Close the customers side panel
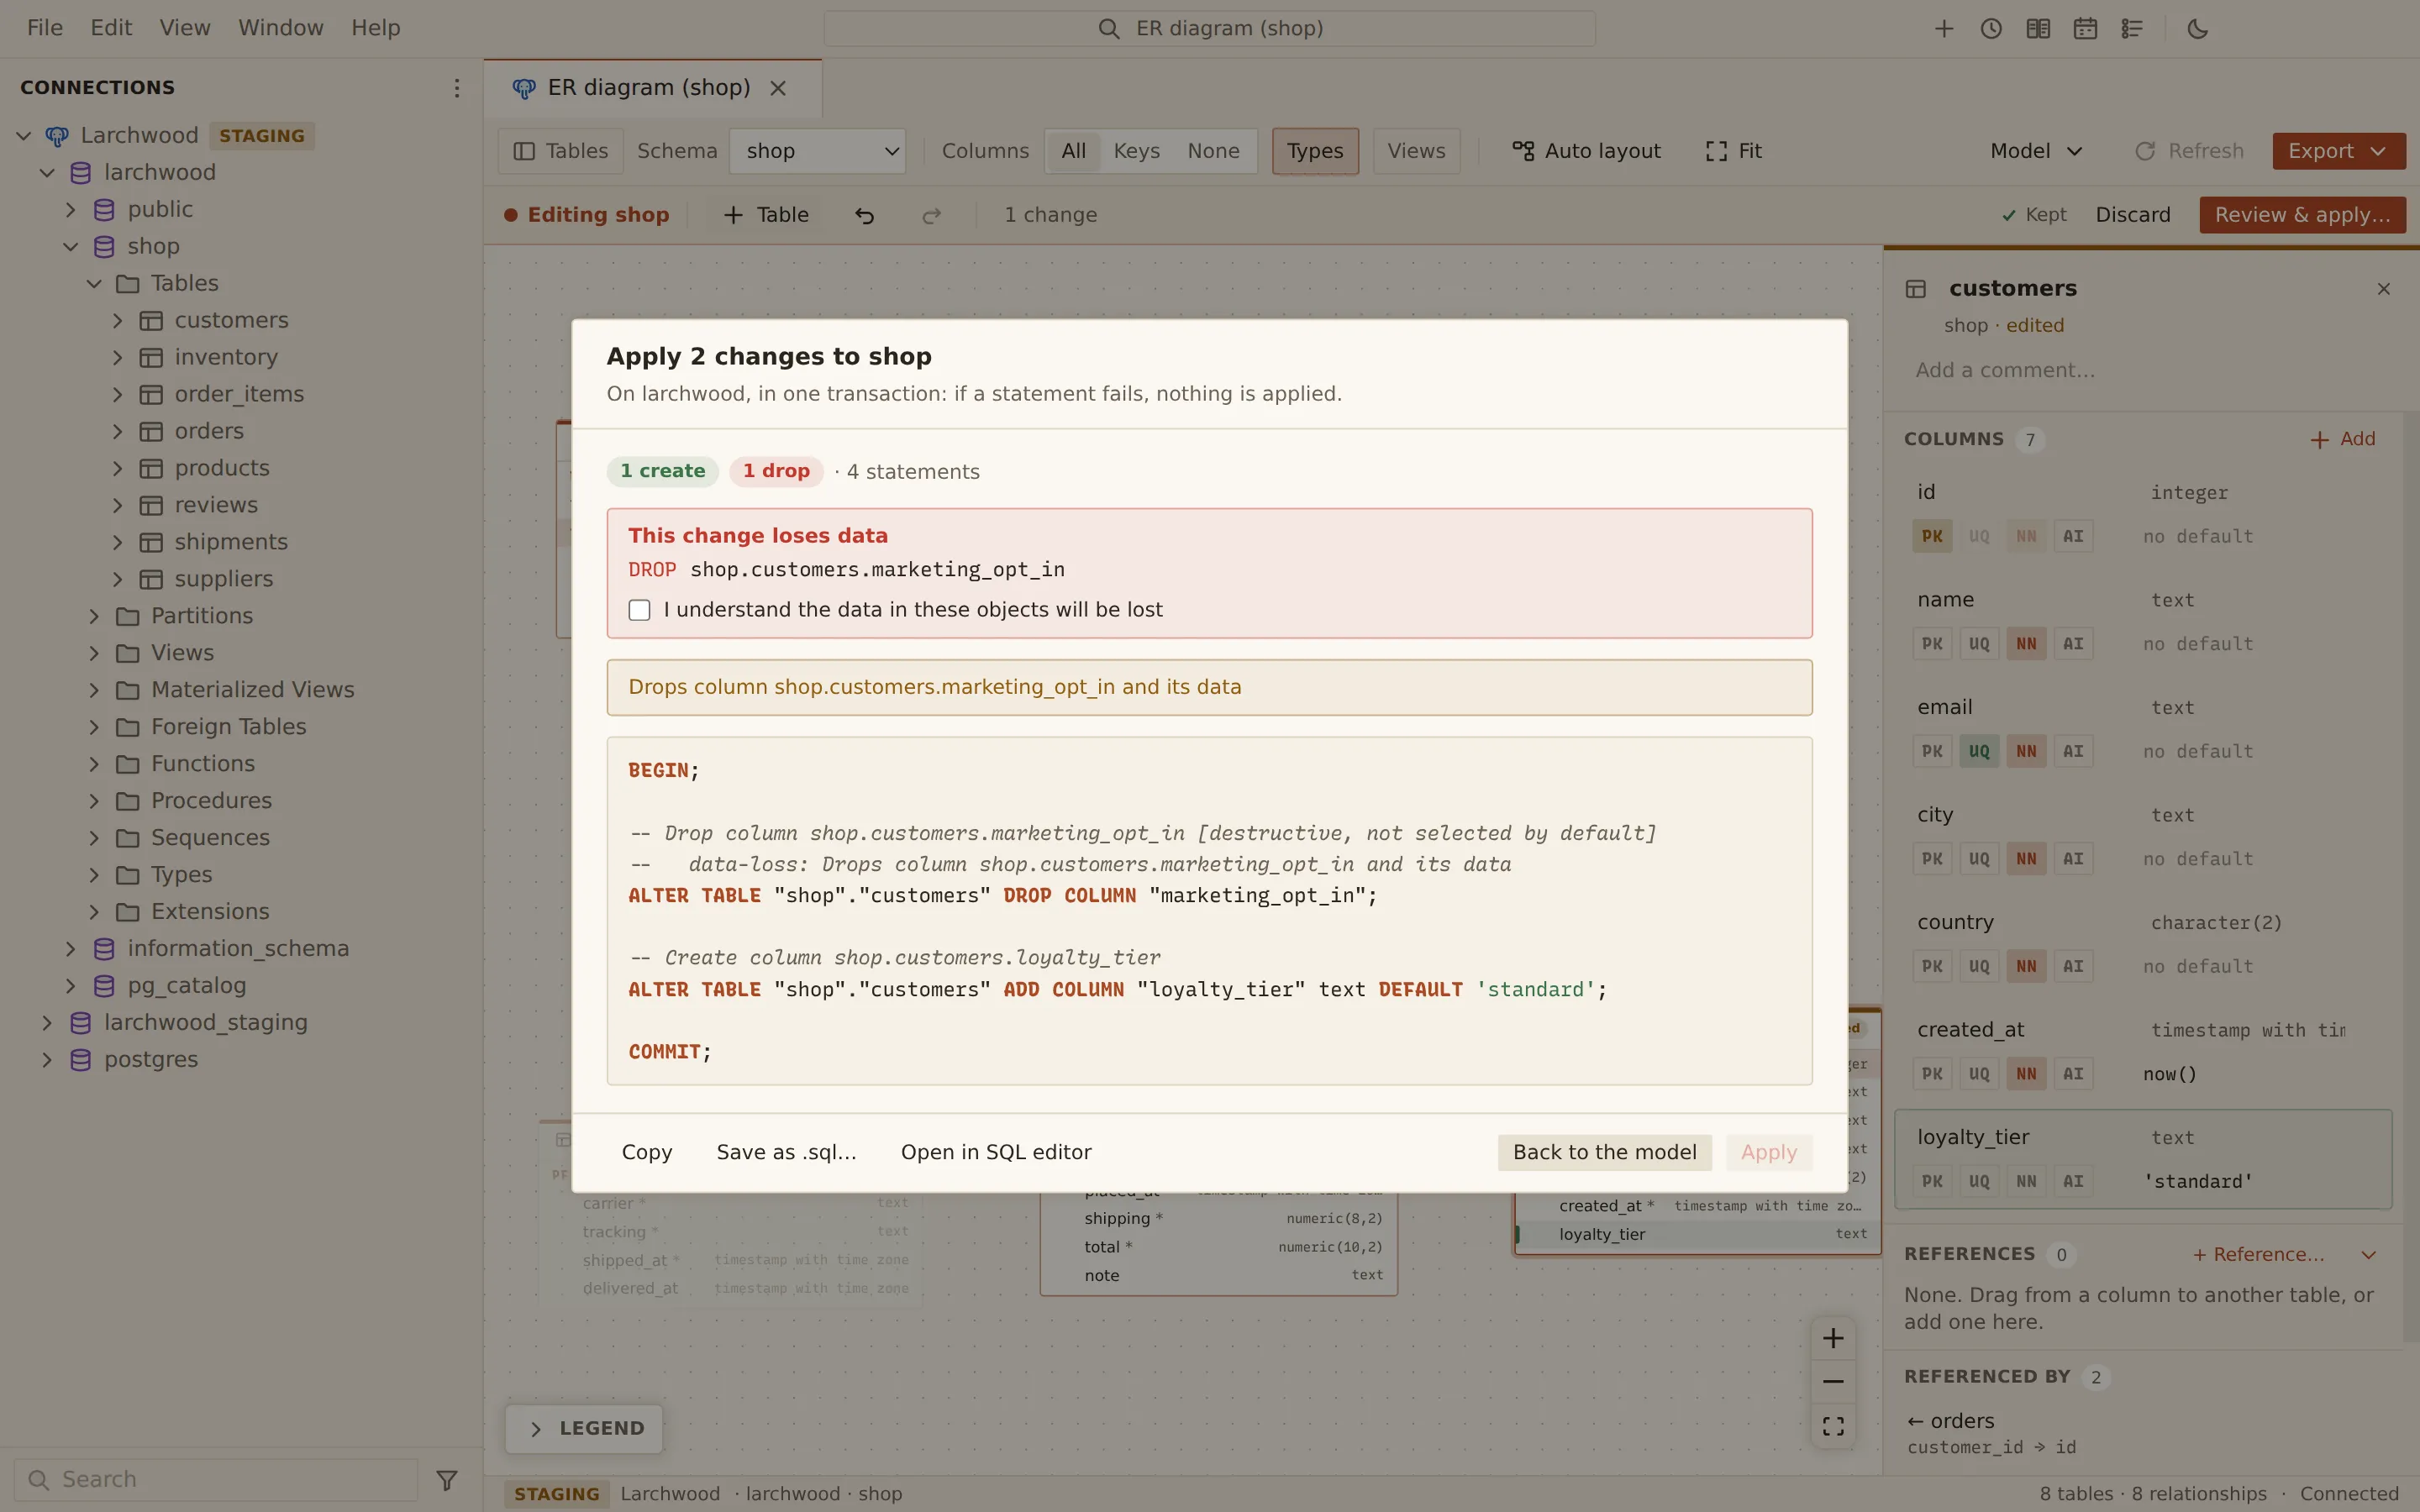Screen dimensions: 2420x1512 click(2383, 289)
